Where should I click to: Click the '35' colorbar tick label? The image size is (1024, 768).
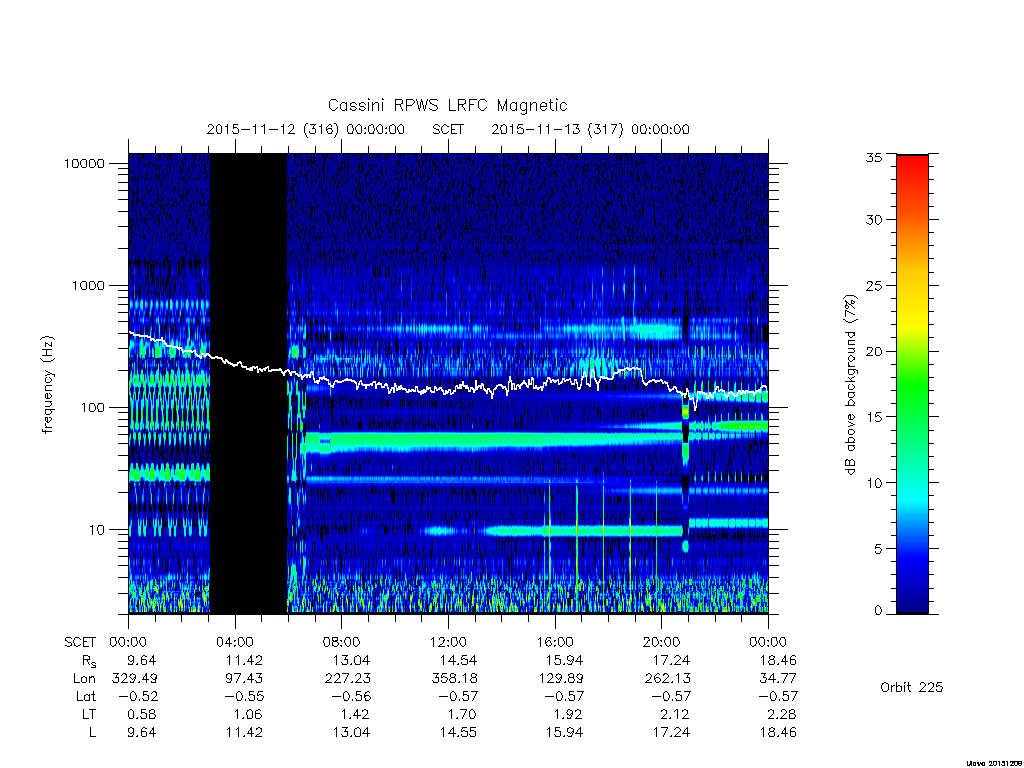(x=874, y=157)
